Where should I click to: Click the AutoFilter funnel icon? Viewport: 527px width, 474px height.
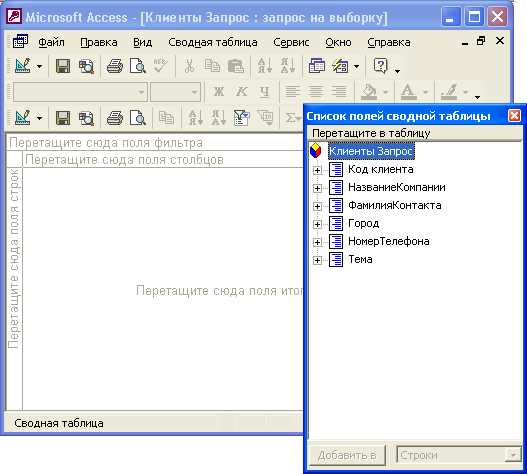click(241, 118)
